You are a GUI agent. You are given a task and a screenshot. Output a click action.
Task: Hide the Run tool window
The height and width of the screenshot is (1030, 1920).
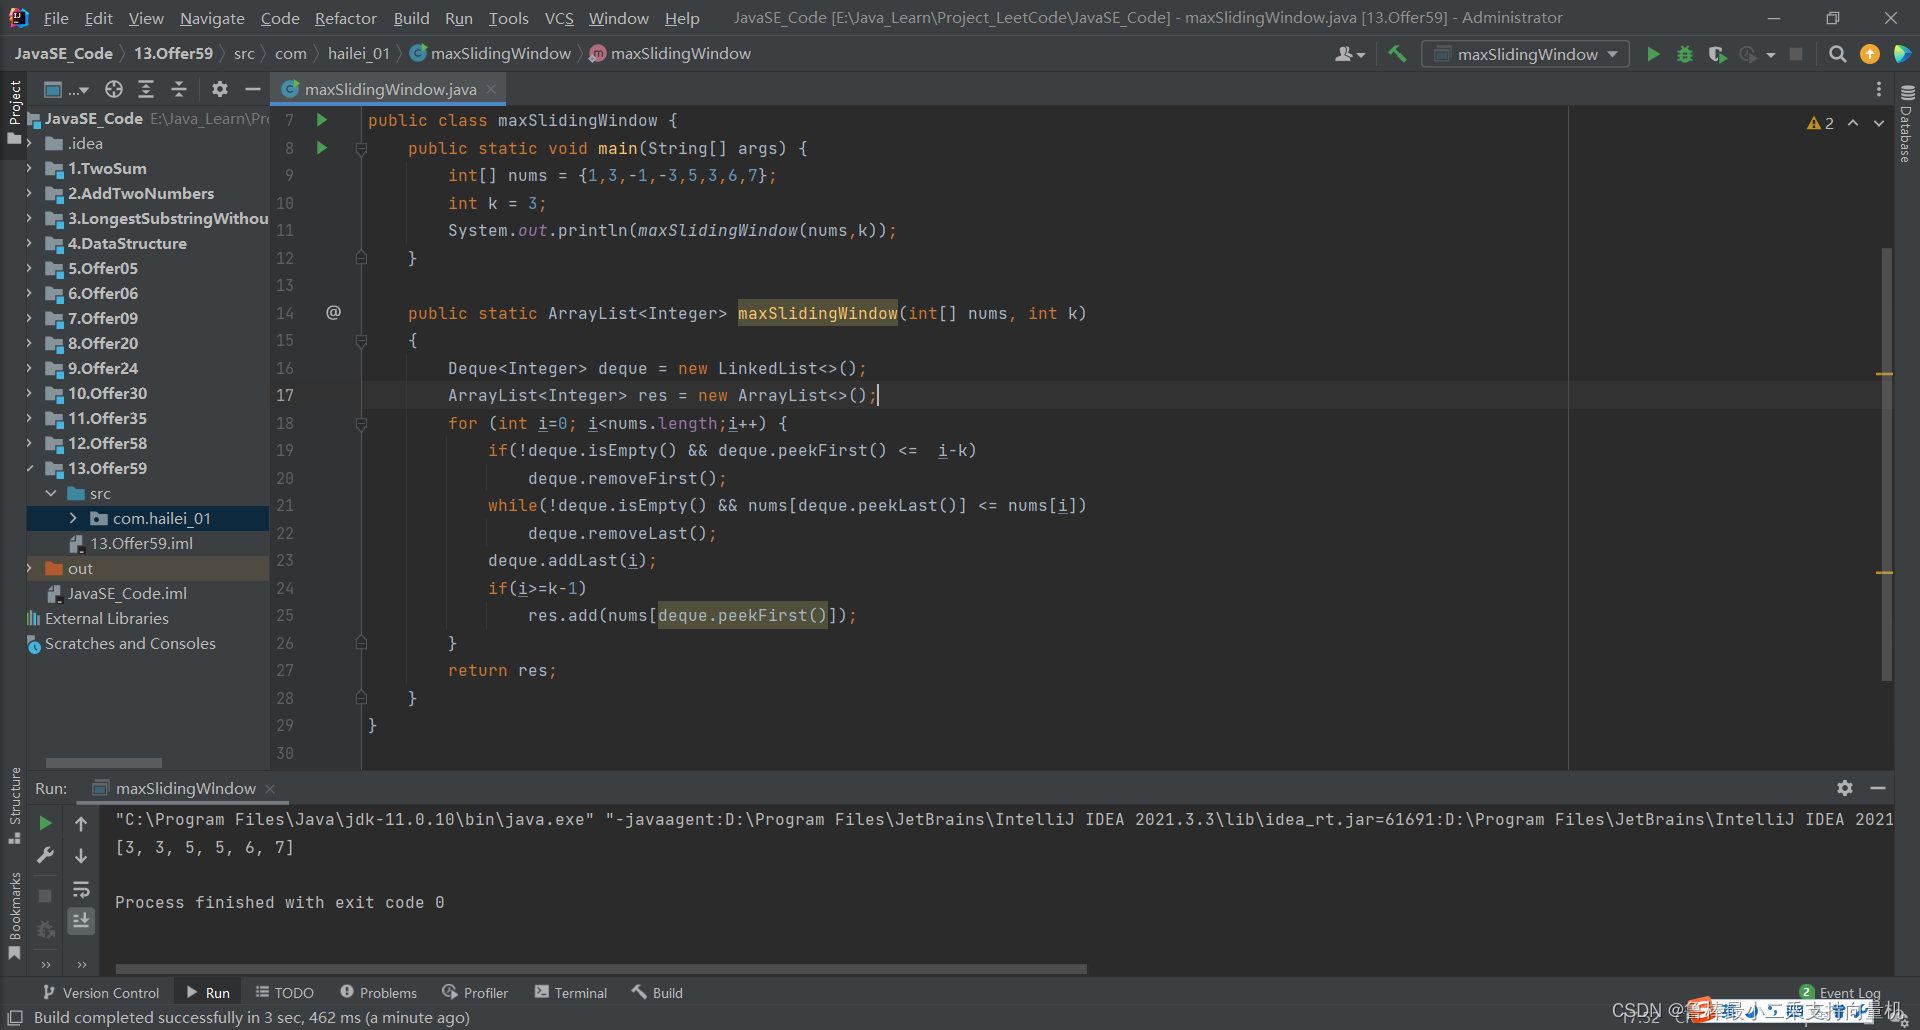click(x=1878, y=788)
